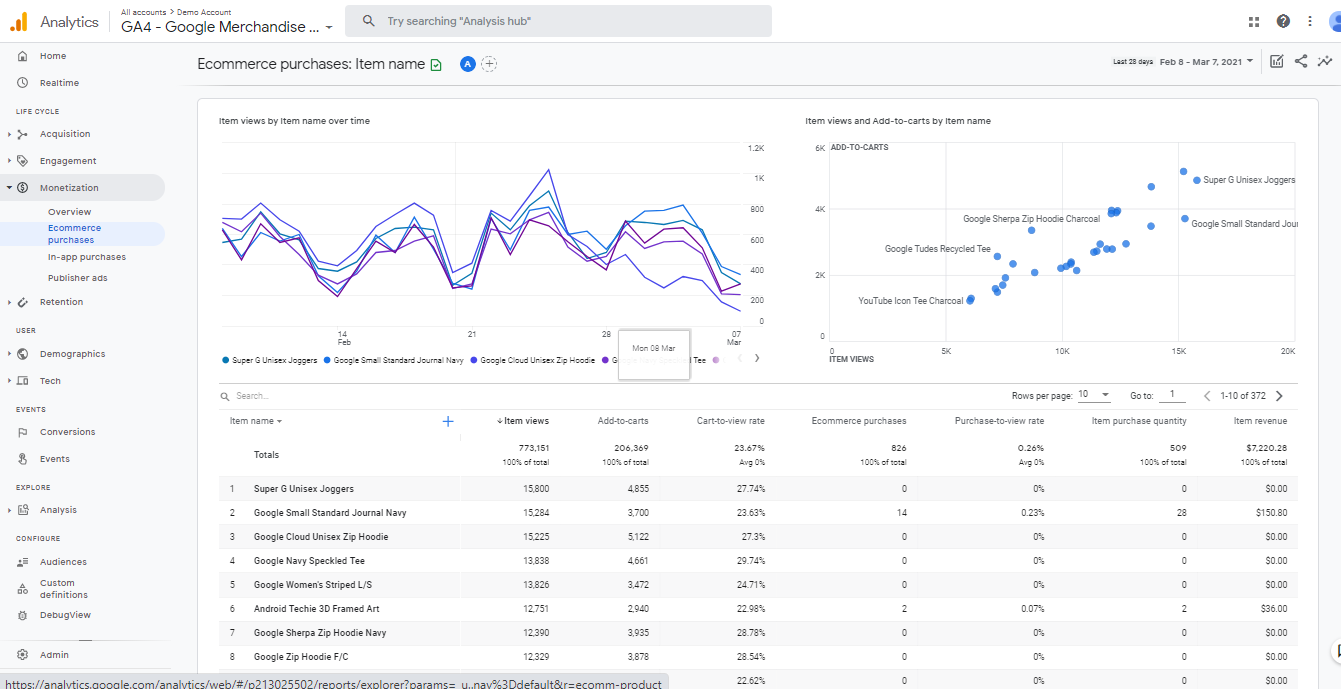The image size is (1341, 689).
Task: Click the dashed Add comparison circle
Action: [489, 63]
